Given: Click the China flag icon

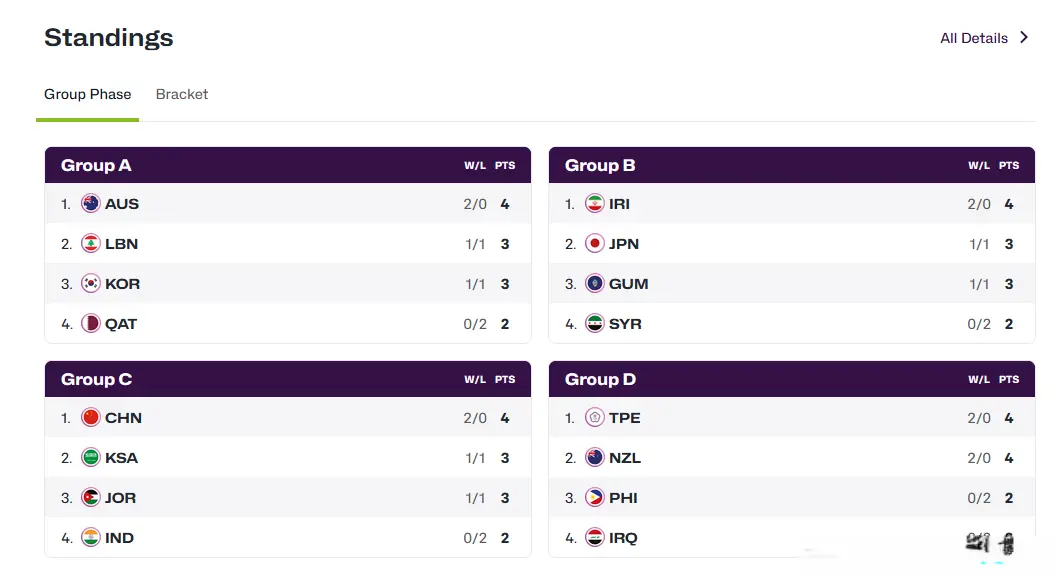Looking at the screenshot, I should [x=91, y=418].
